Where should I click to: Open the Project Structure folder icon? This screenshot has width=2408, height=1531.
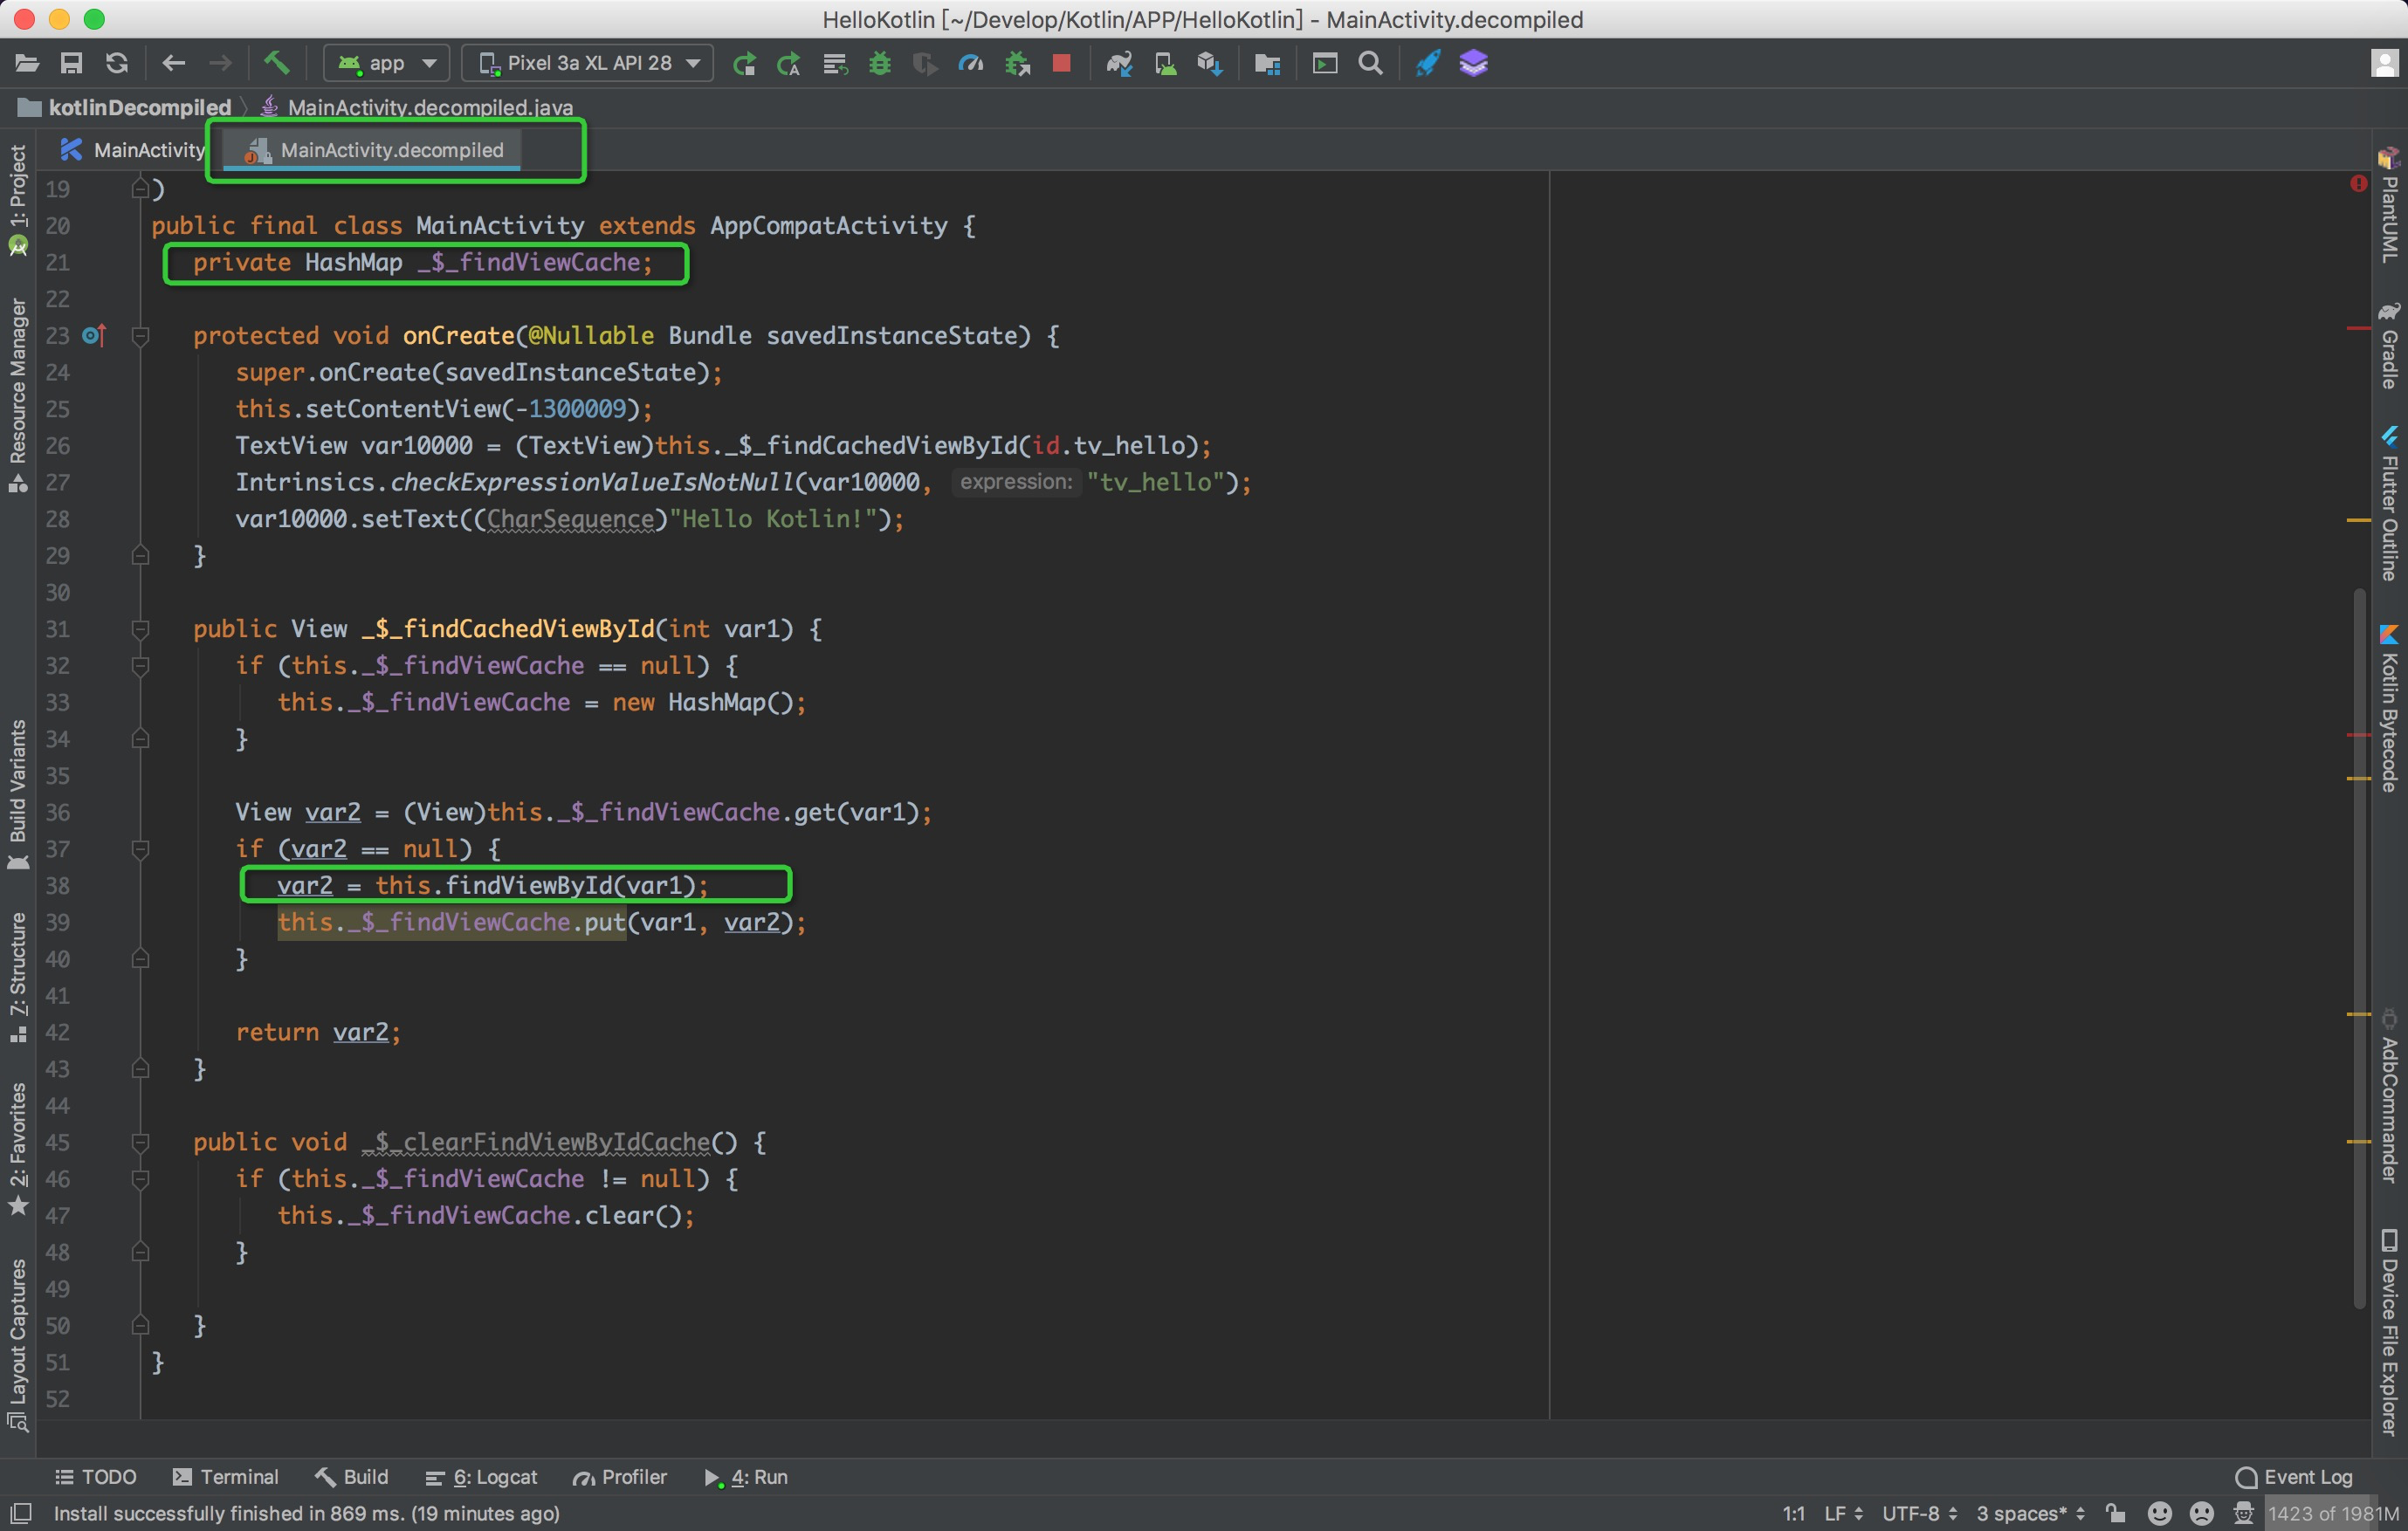(x=1267, y=64)
